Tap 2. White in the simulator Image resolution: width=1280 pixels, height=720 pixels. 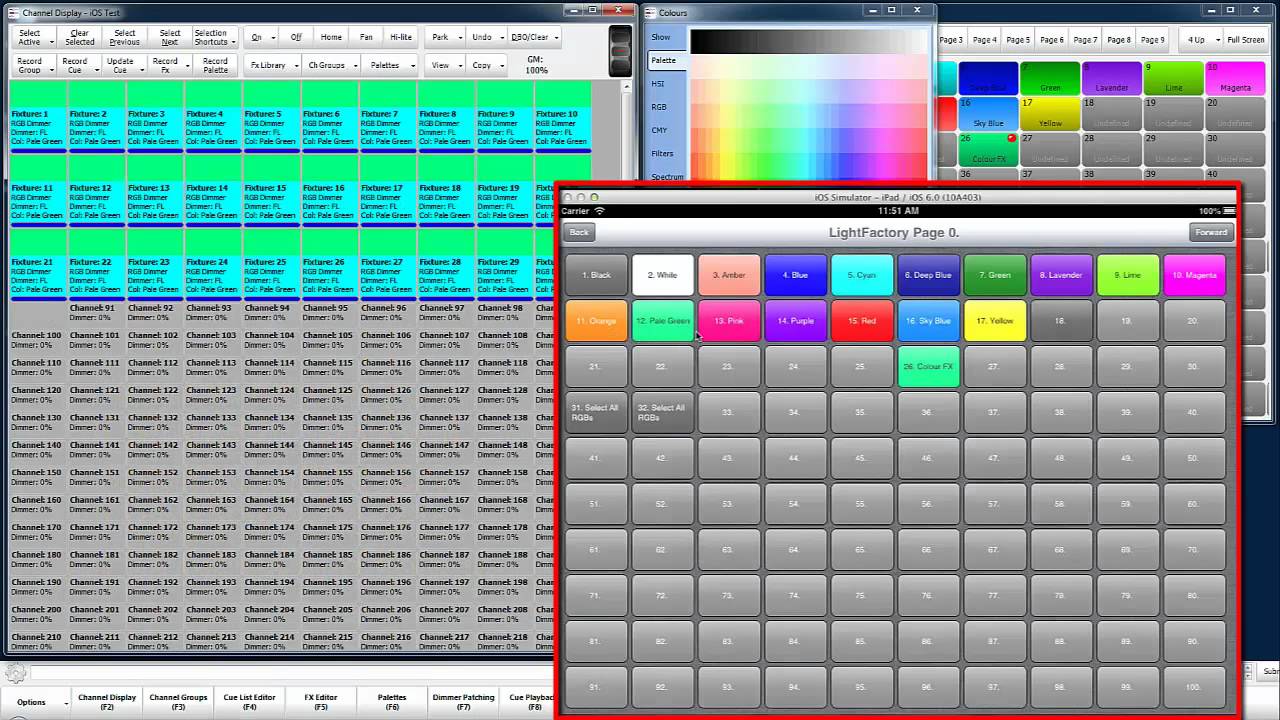pos(663,275)
